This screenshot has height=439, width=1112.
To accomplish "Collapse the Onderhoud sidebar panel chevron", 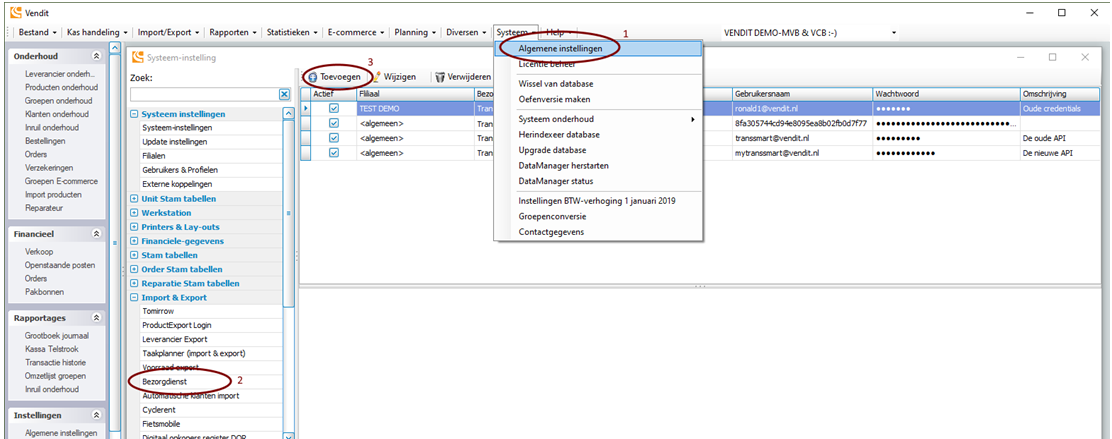I will point(97,57).
